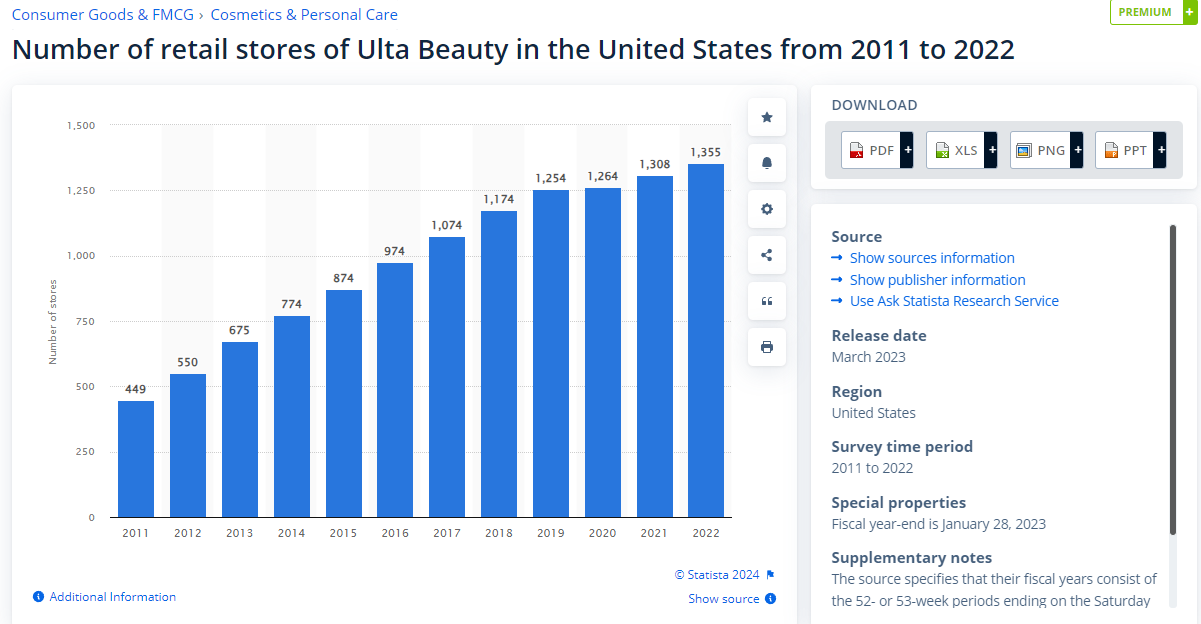Click the info panel vertical scrollbar
This screenshot has width=1201, height=624.
(x=1173, y=380)
